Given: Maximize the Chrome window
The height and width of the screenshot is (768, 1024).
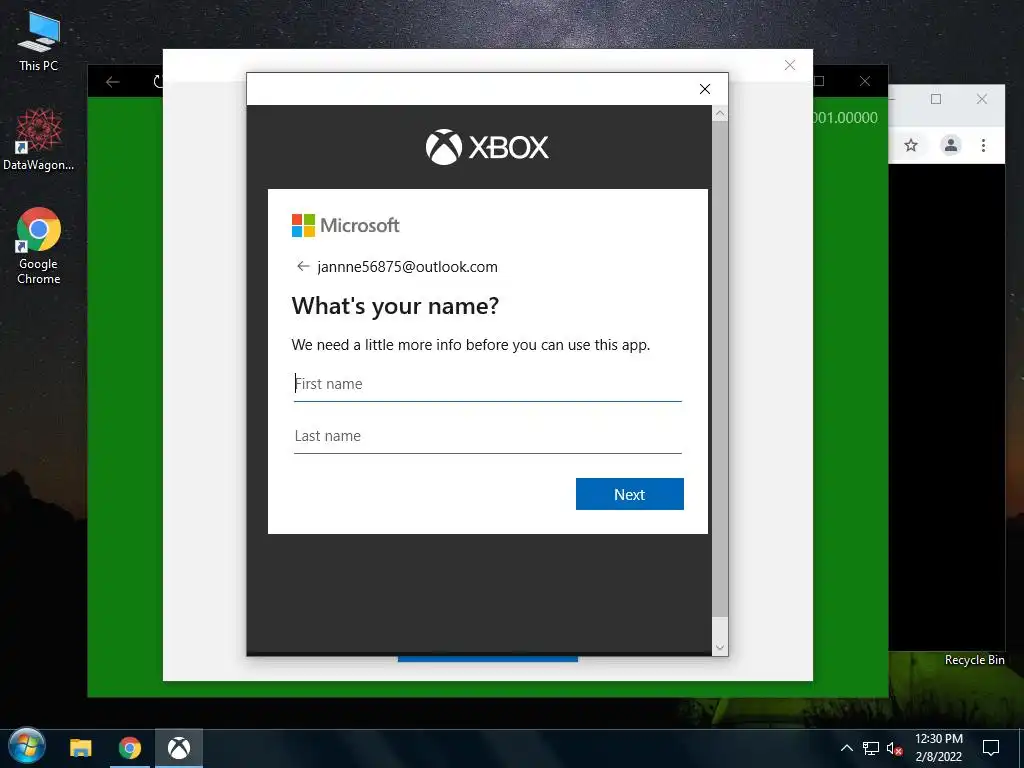Looking at the screenshot, I should (x=936, y=99).
